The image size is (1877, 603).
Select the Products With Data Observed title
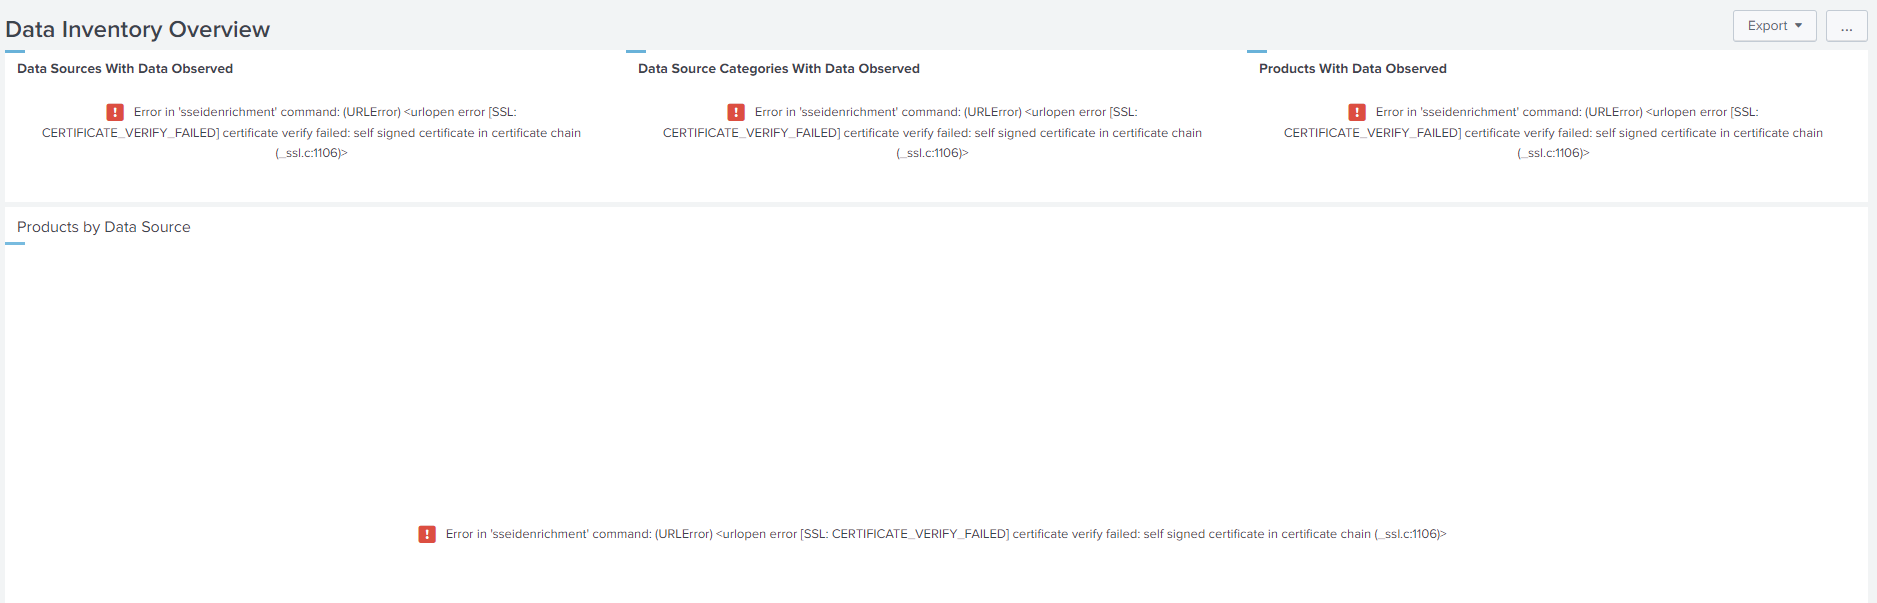point(1352,68)
